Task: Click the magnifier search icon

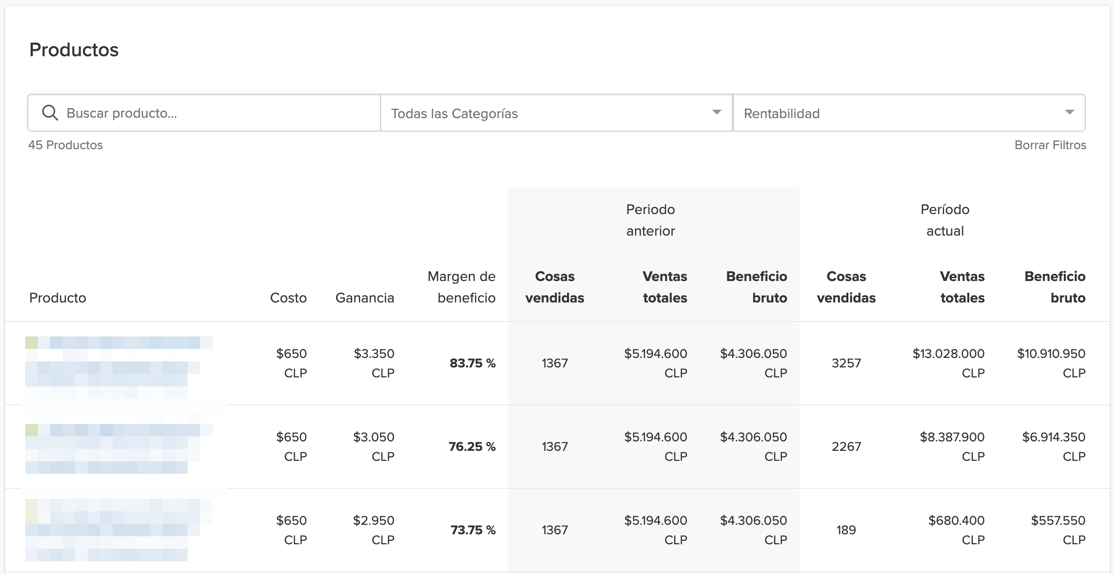Action: point(50,113)
